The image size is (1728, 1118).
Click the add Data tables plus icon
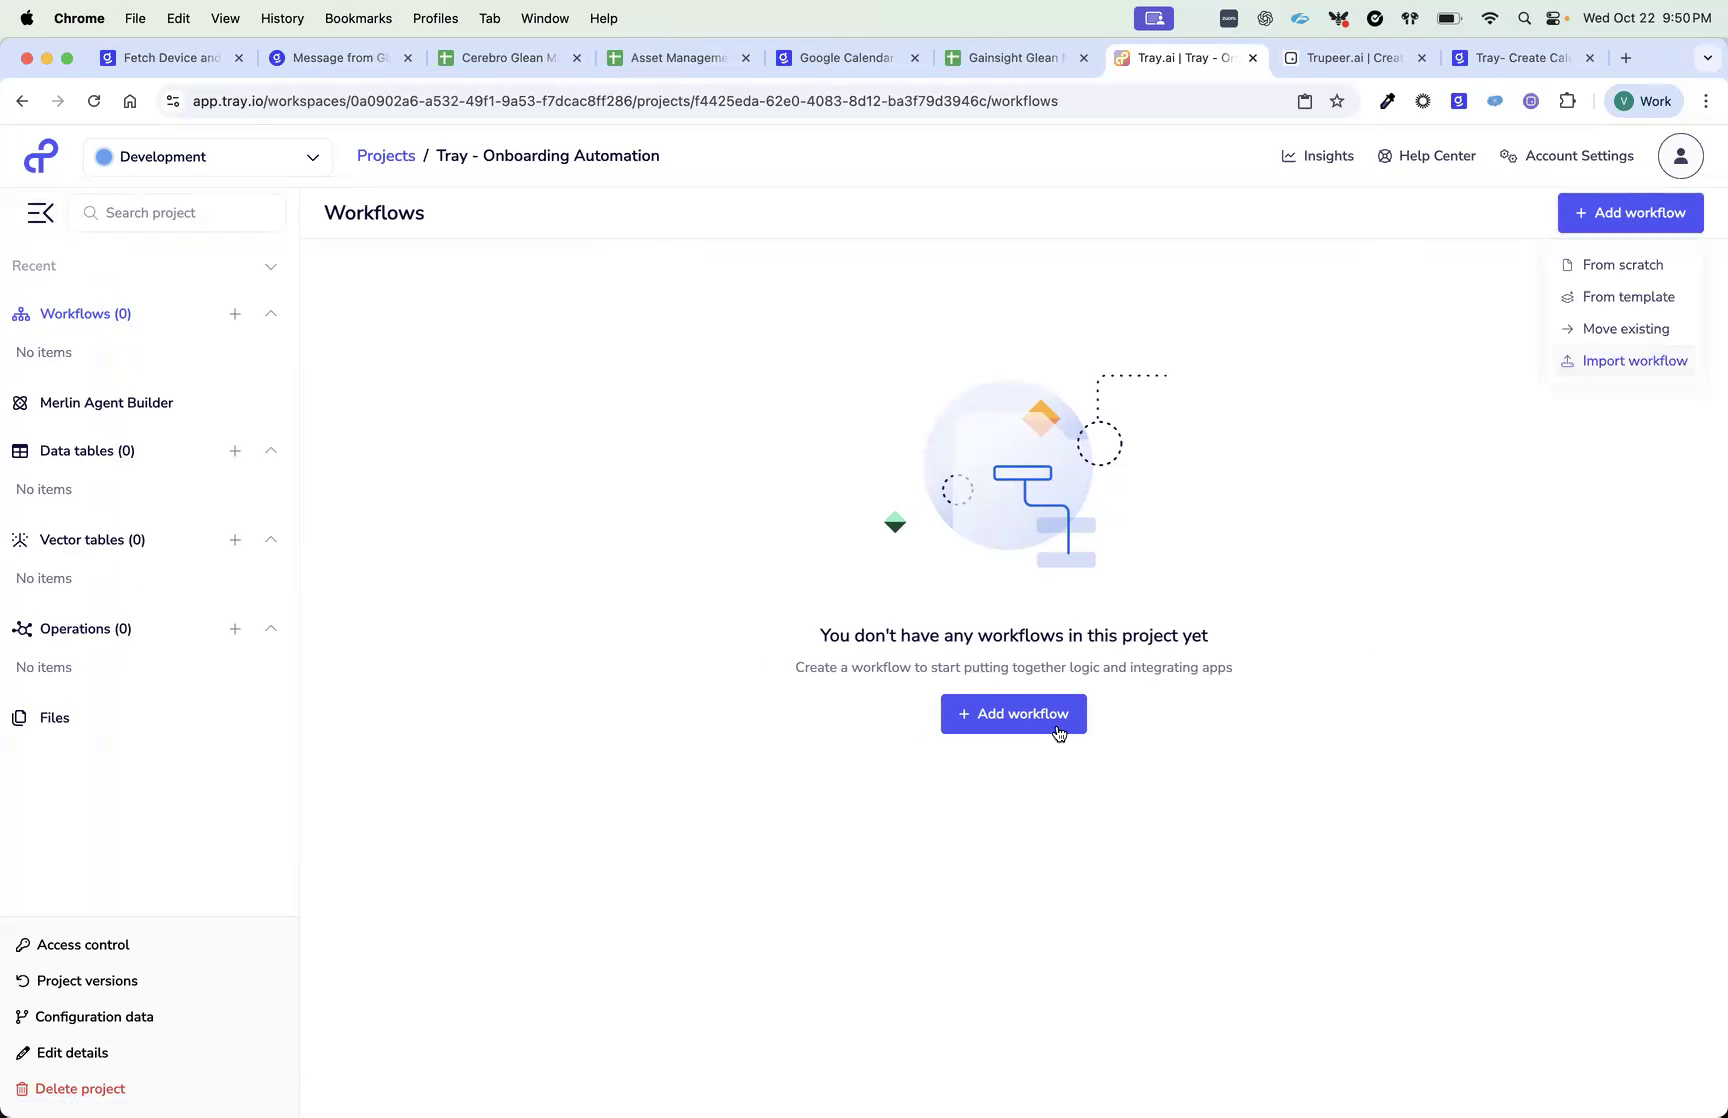coord(235,451)
